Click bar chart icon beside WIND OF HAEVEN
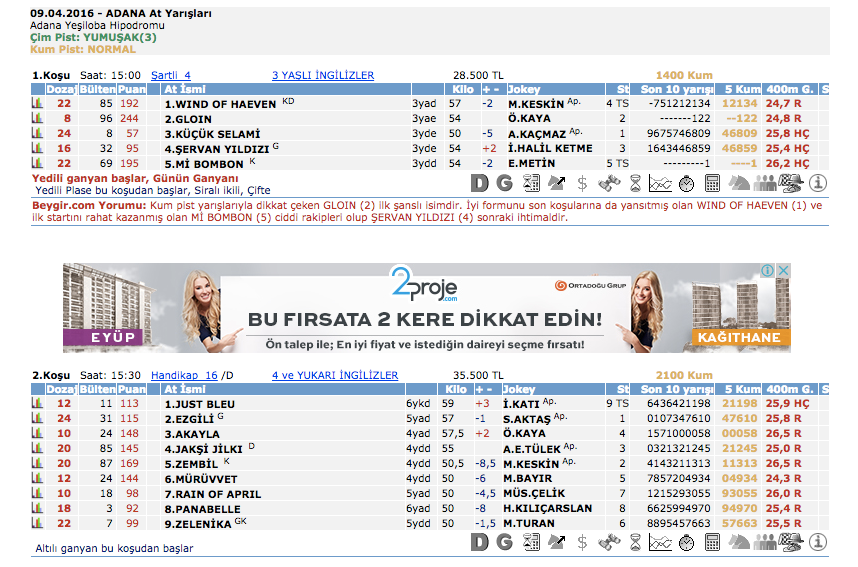This screenshot has height=567, width=858. (x=37, y=103)
